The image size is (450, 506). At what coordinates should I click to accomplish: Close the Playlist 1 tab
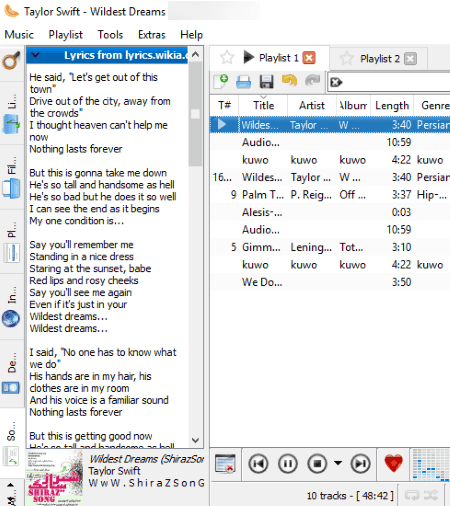pyautogui.click(x=309, y=58)
